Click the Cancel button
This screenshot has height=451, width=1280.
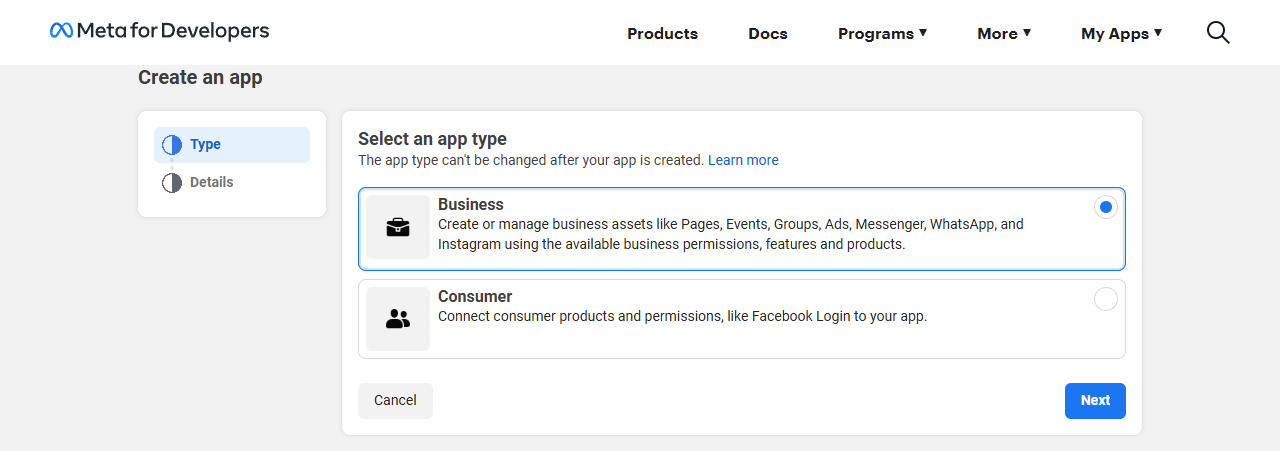tap(395, 401)
